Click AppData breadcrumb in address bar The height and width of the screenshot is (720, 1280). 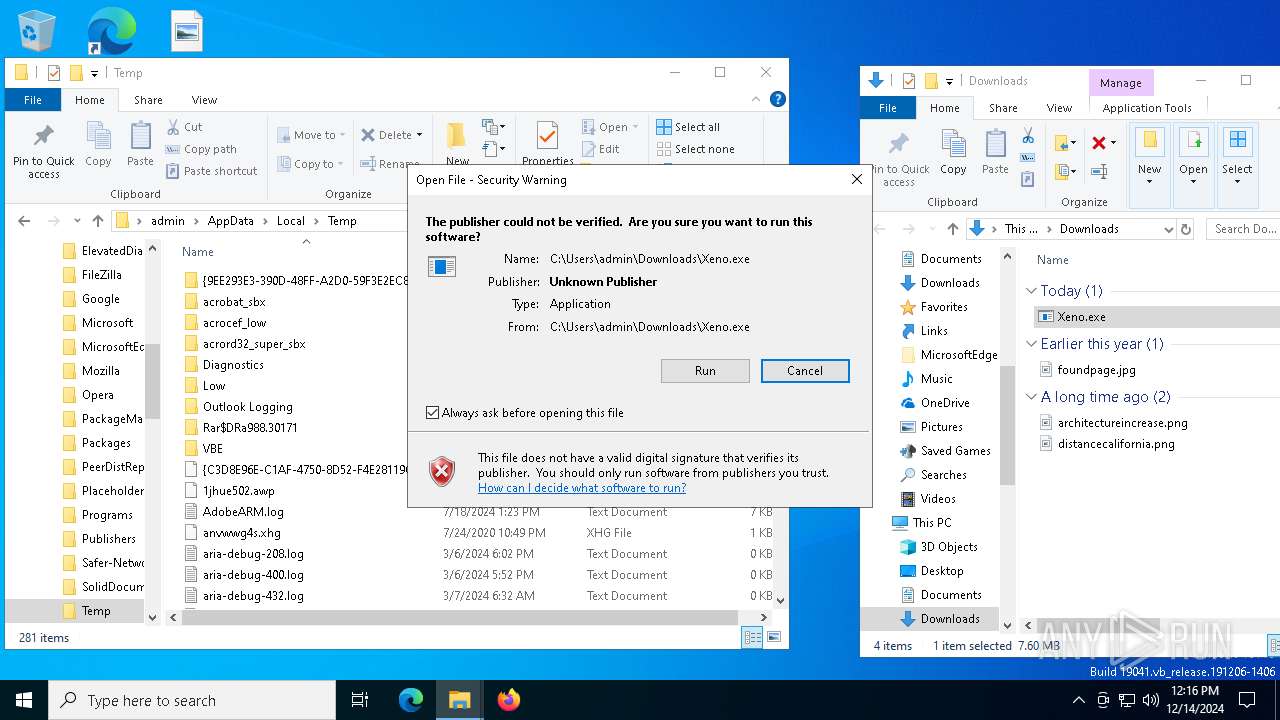pos(231,221)
